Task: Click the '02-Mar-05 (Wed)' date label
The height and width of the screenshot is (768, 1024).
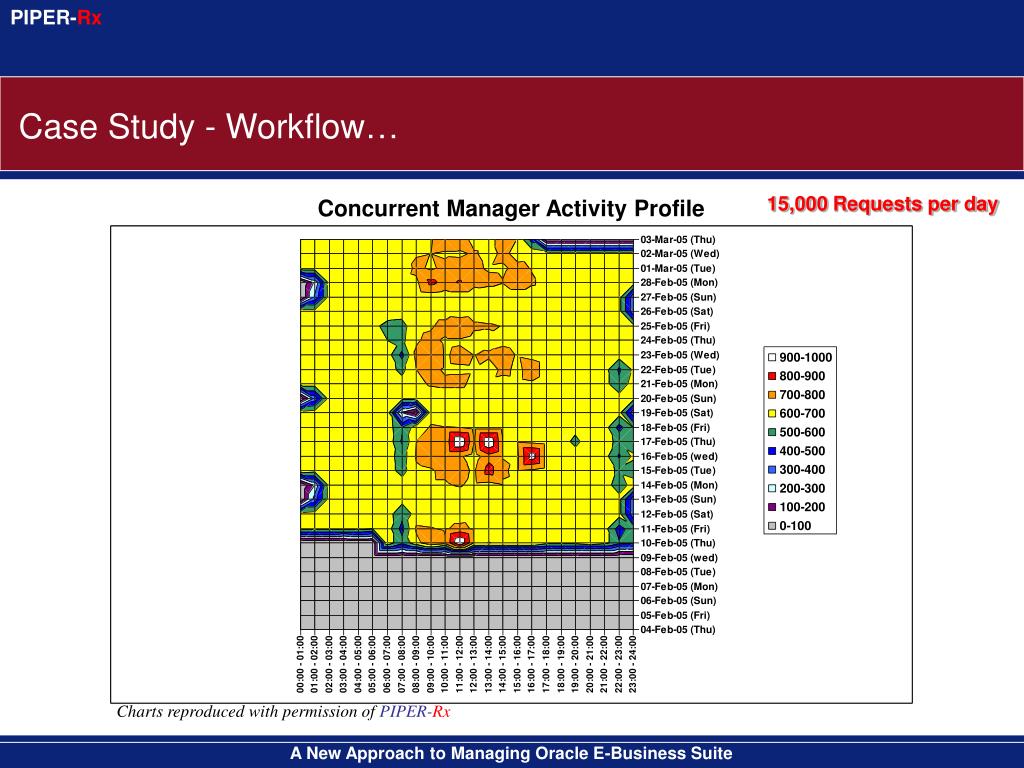Action: (680, 254)
